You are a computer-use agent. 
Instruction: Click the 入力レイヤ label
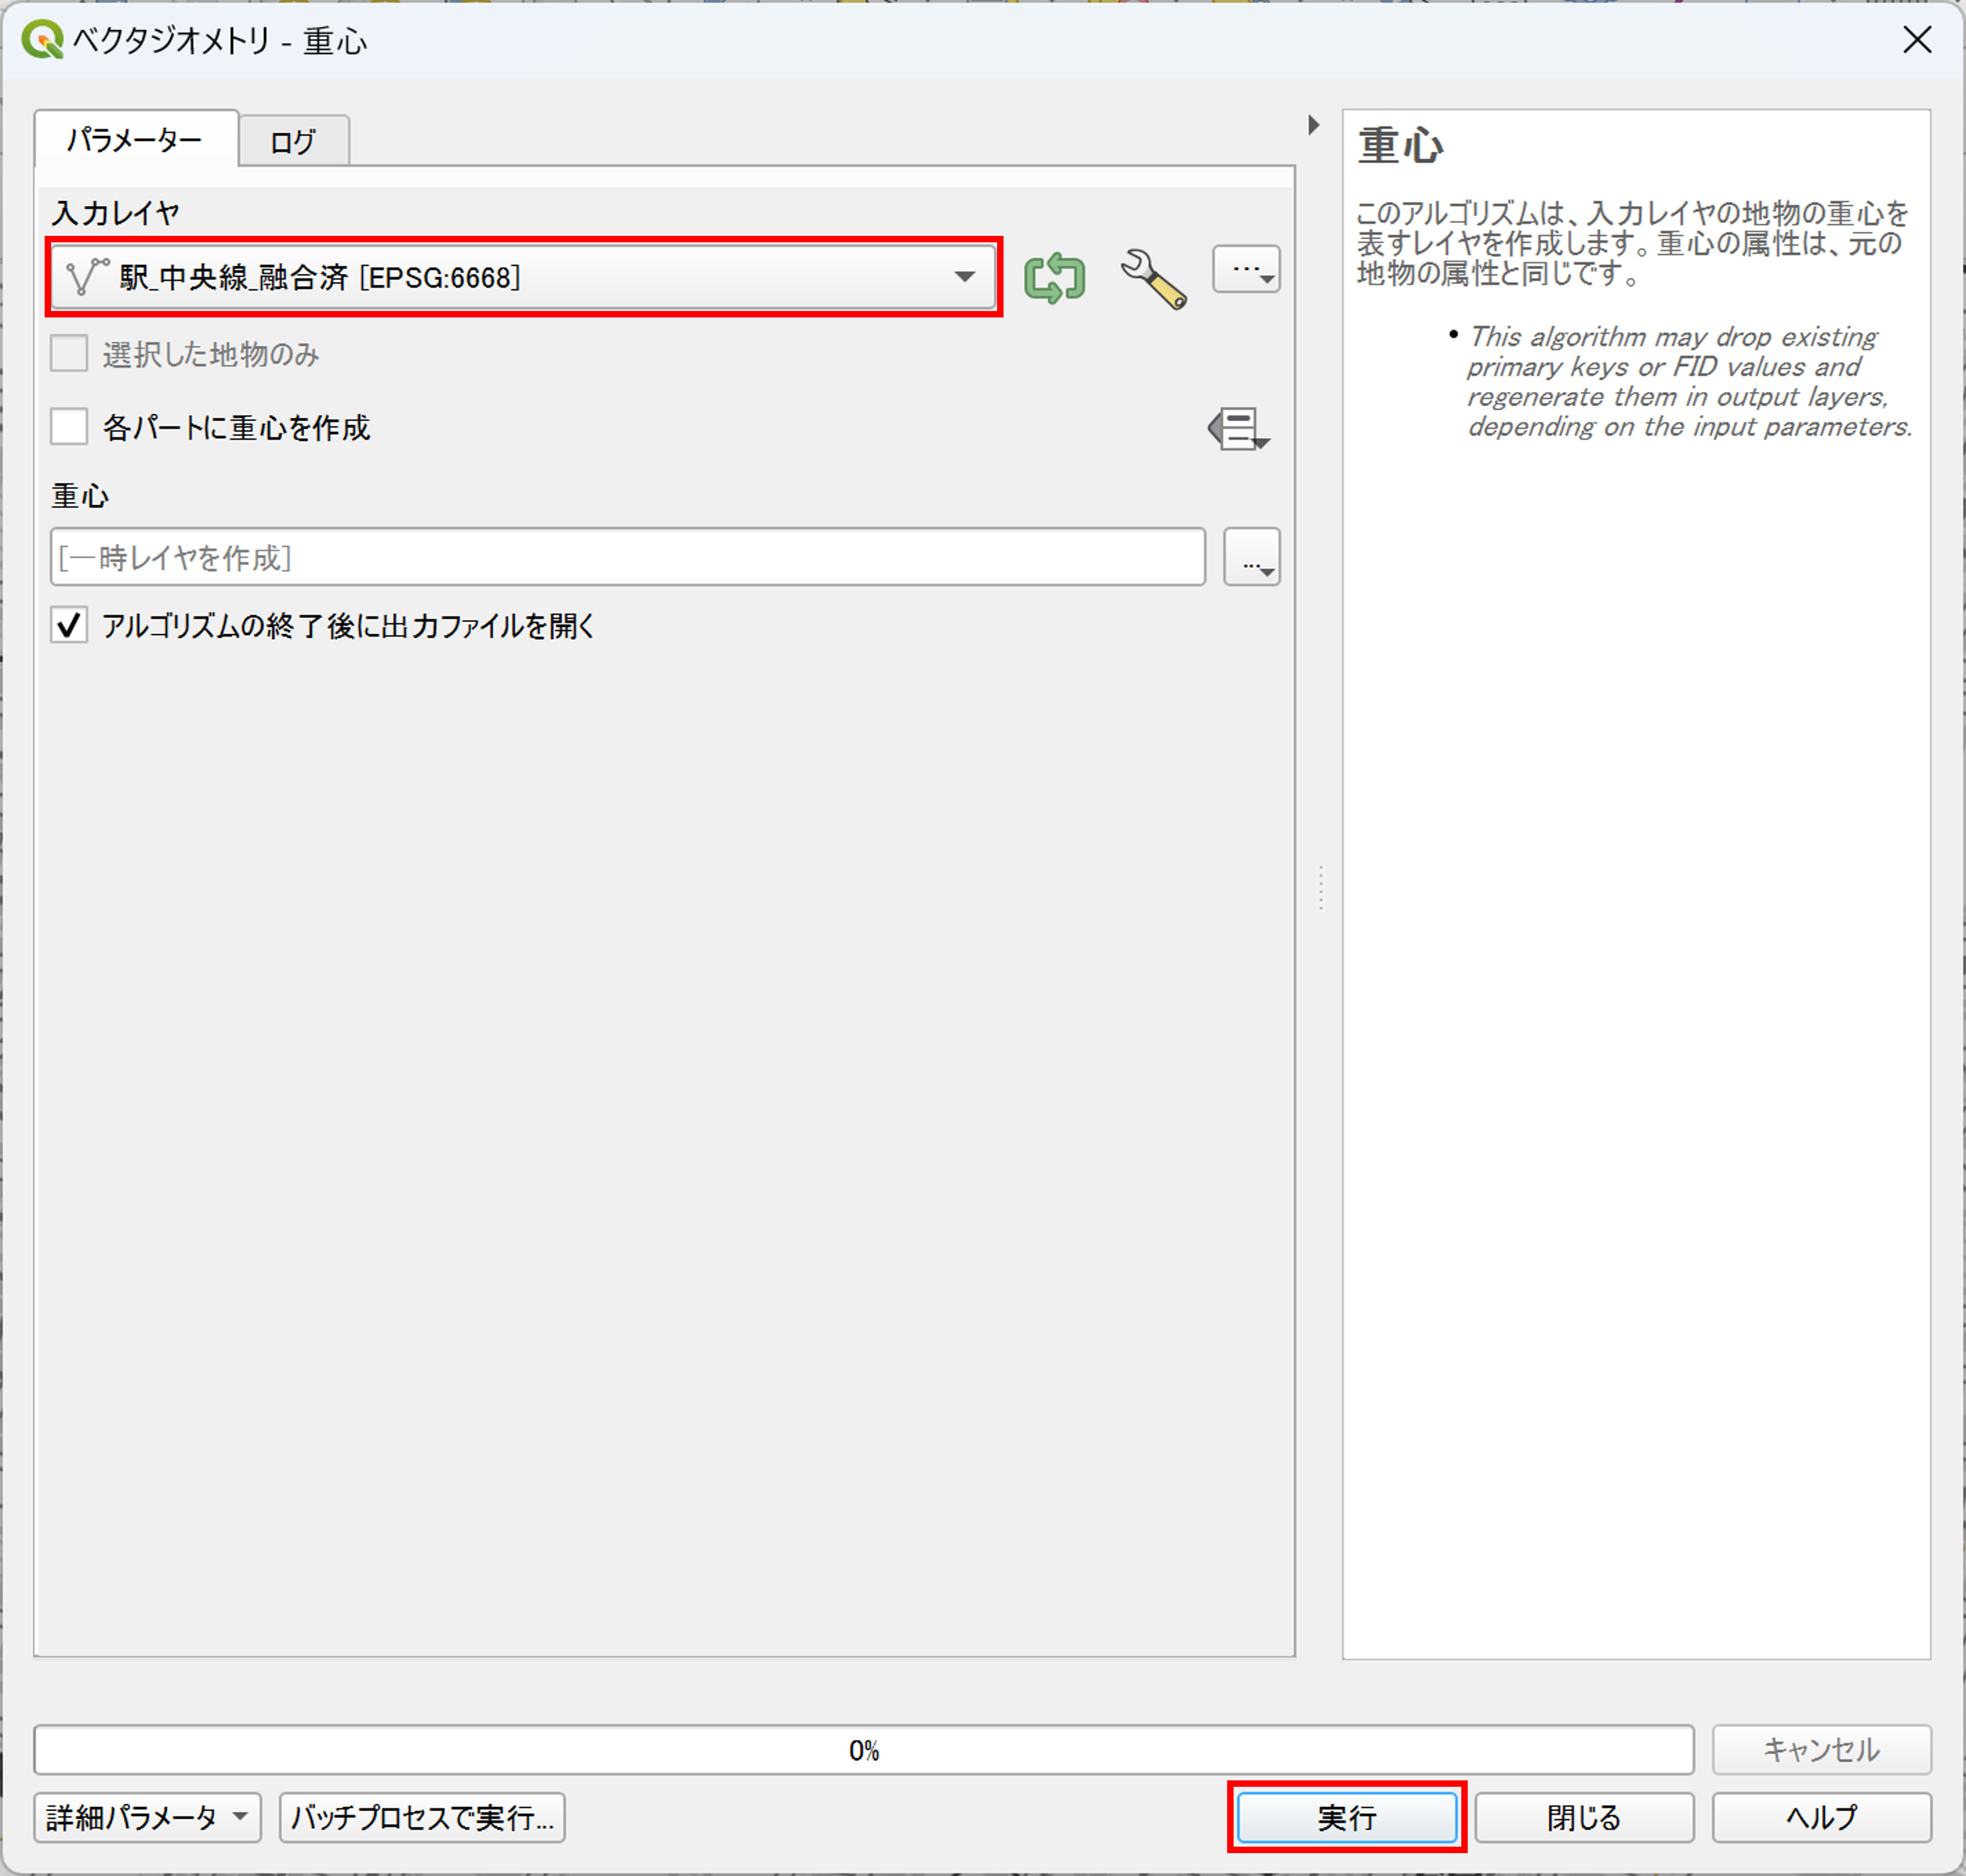[x=116, y=213]
